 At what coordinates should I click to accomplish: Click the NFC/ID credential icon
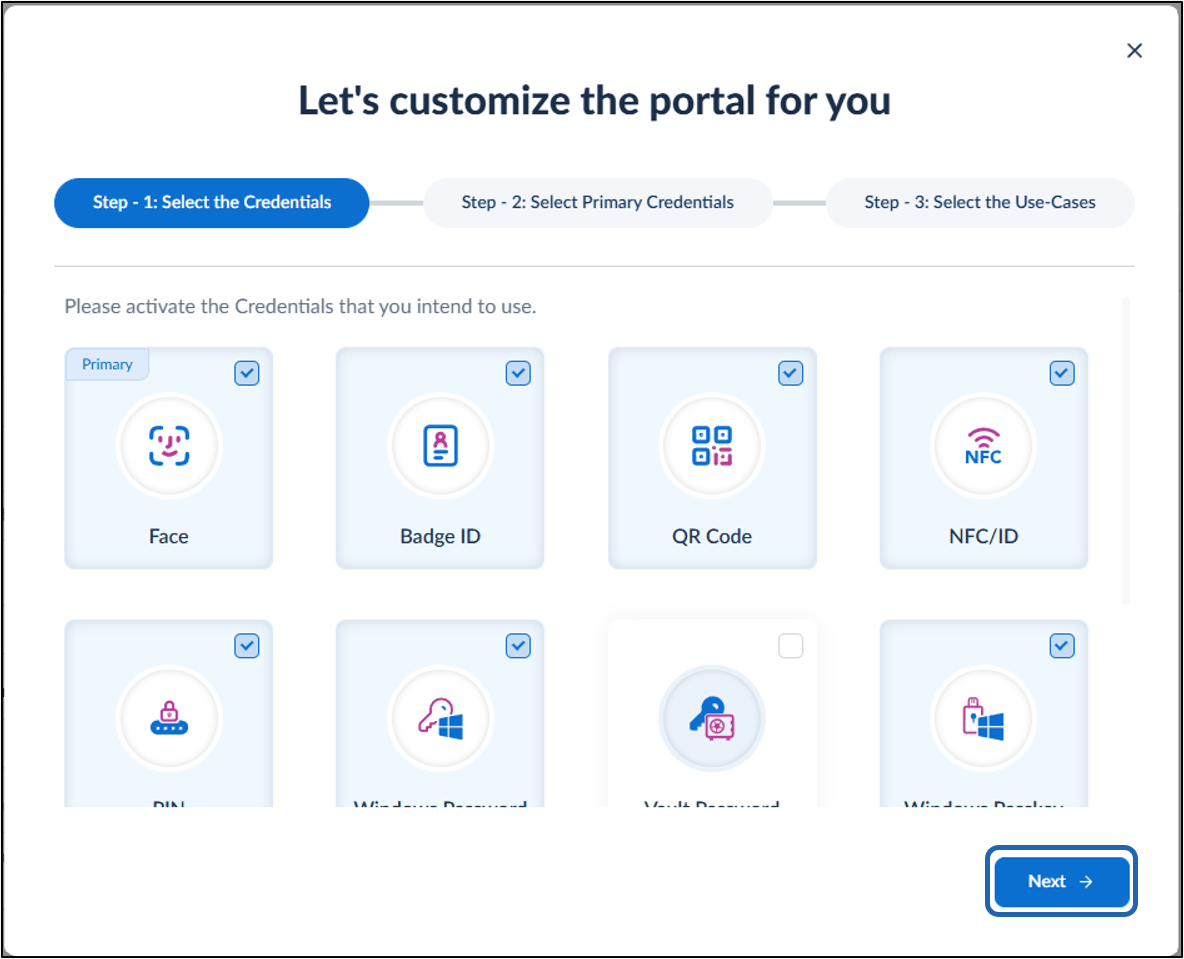[983, 446]
